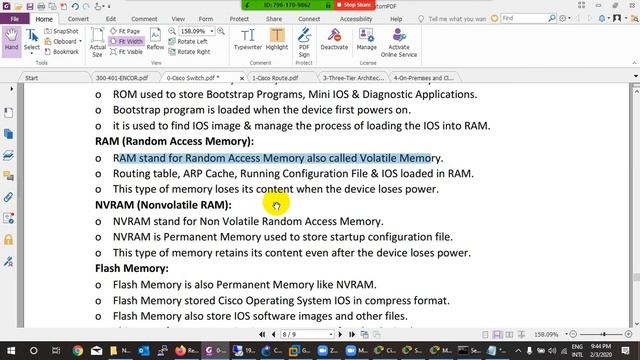Toggle Fit Width view
The height and width of the screenshot is (360, 640).
coord(126,41)
